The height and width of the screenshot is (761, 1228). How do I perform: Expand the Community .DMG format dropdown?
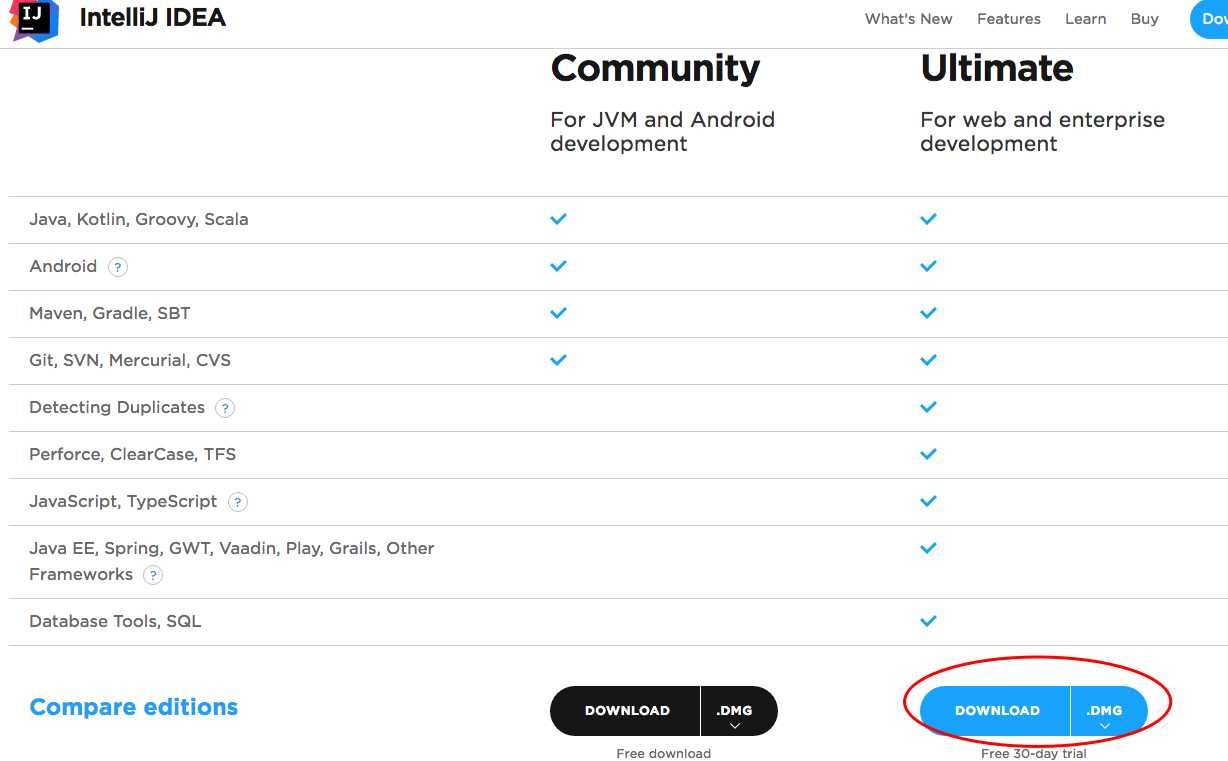point(739,711)
